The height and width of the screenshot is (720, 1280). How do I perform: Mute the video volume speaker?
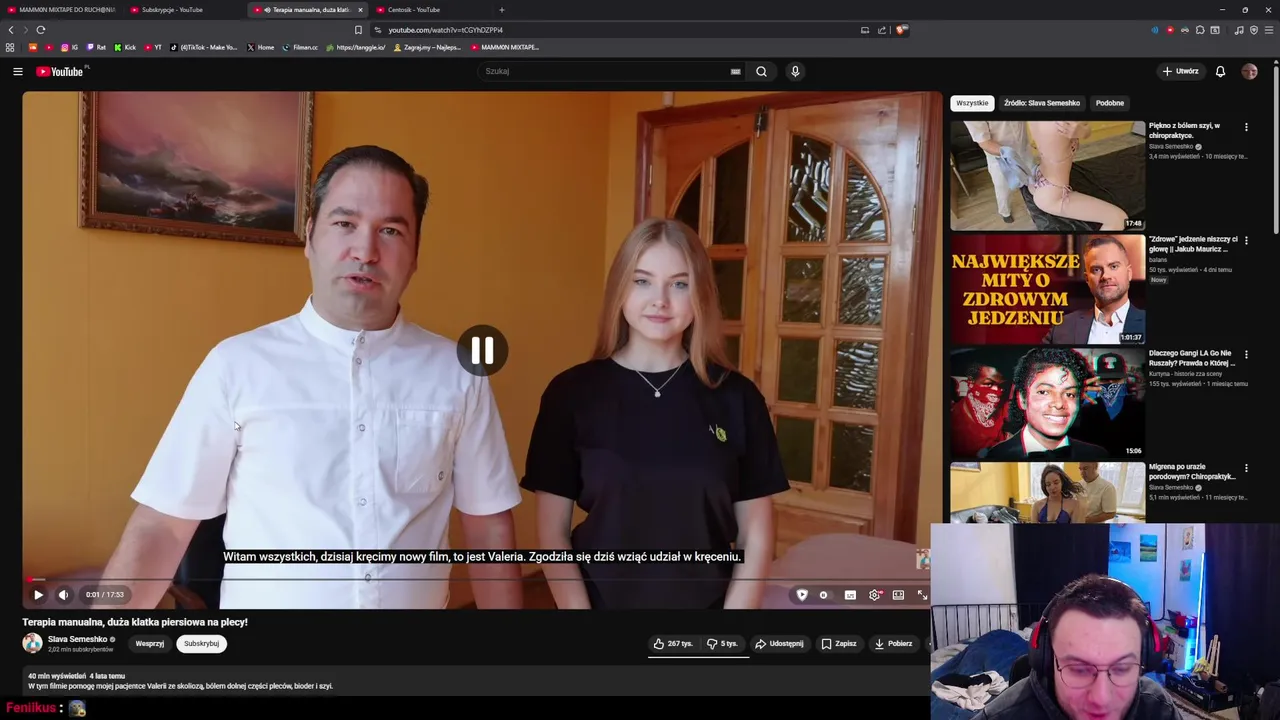63,595
